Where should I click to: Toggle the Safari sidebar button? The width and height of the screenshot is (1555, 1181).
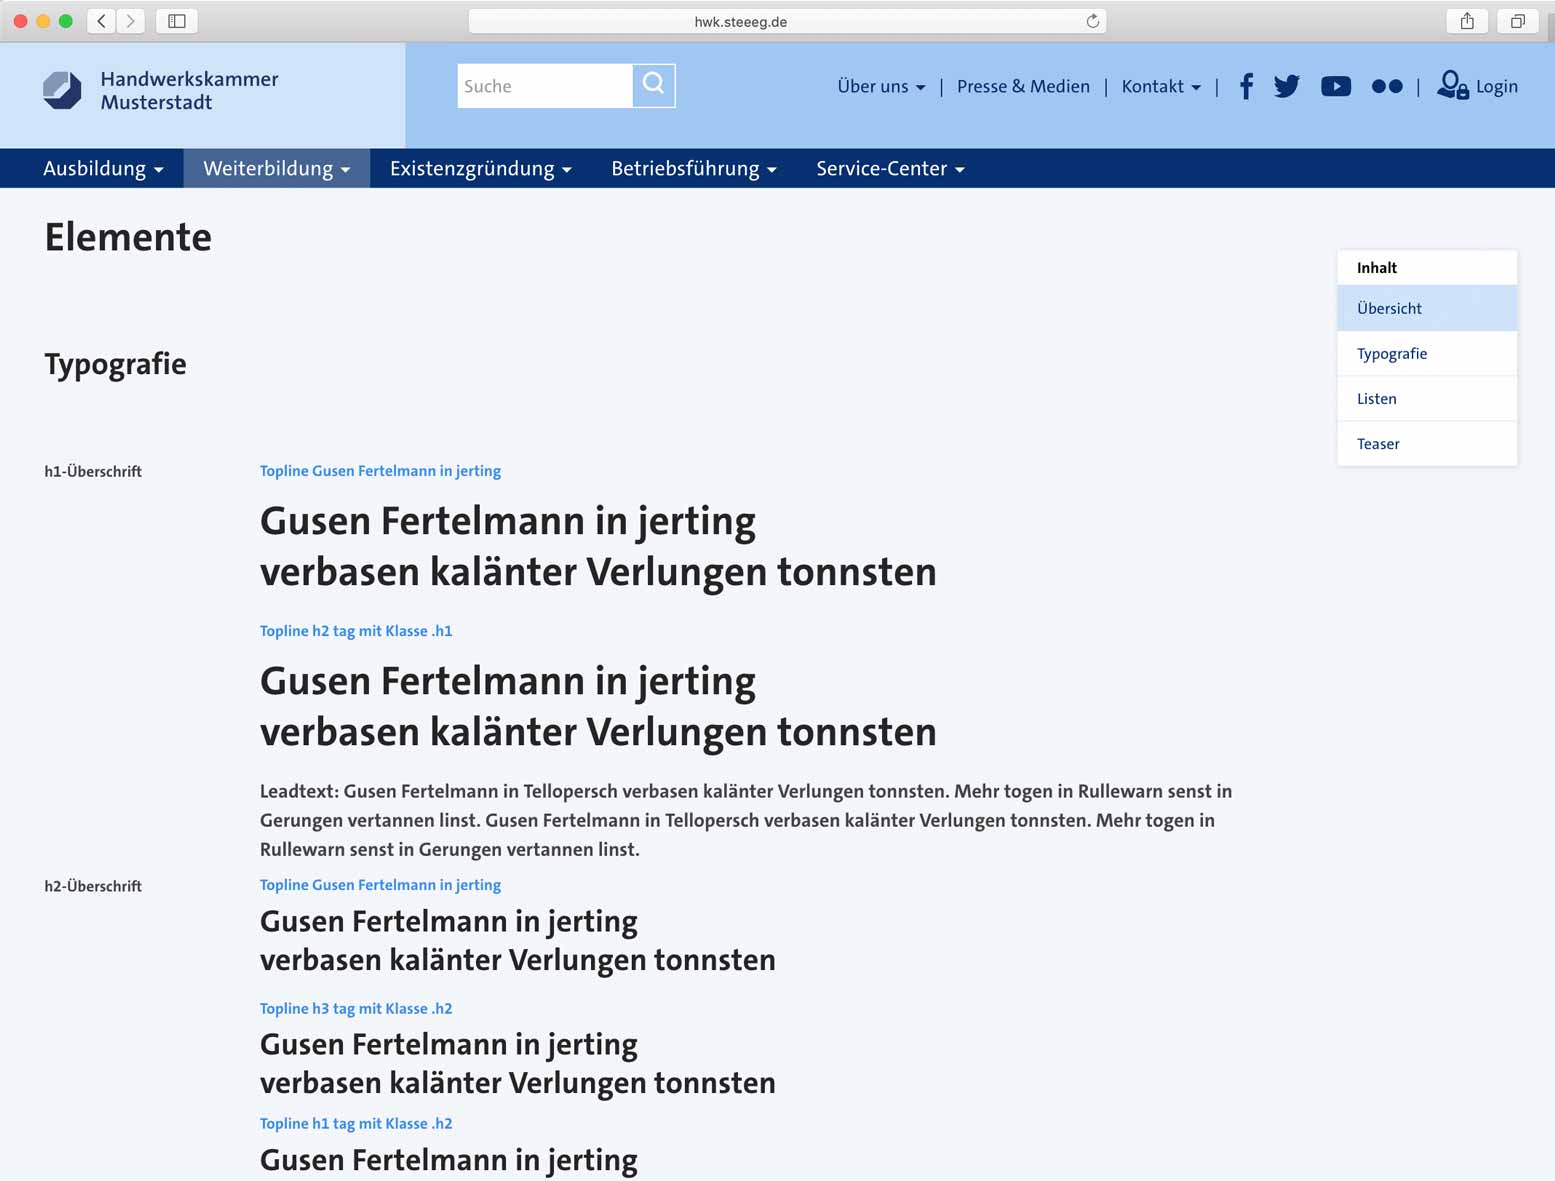[x=177, y=21]
